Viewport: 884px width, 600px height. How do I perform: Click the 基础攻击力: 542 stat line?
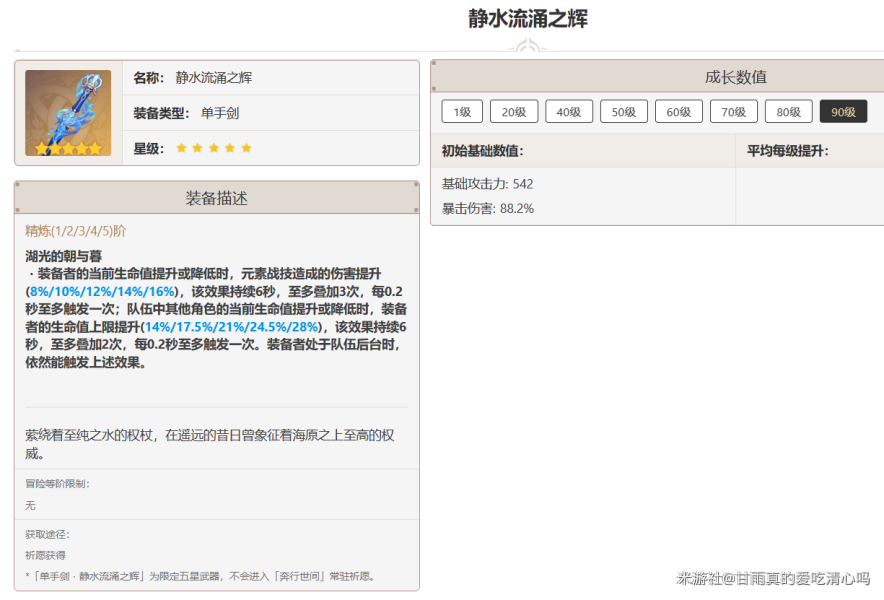(487, 184)
